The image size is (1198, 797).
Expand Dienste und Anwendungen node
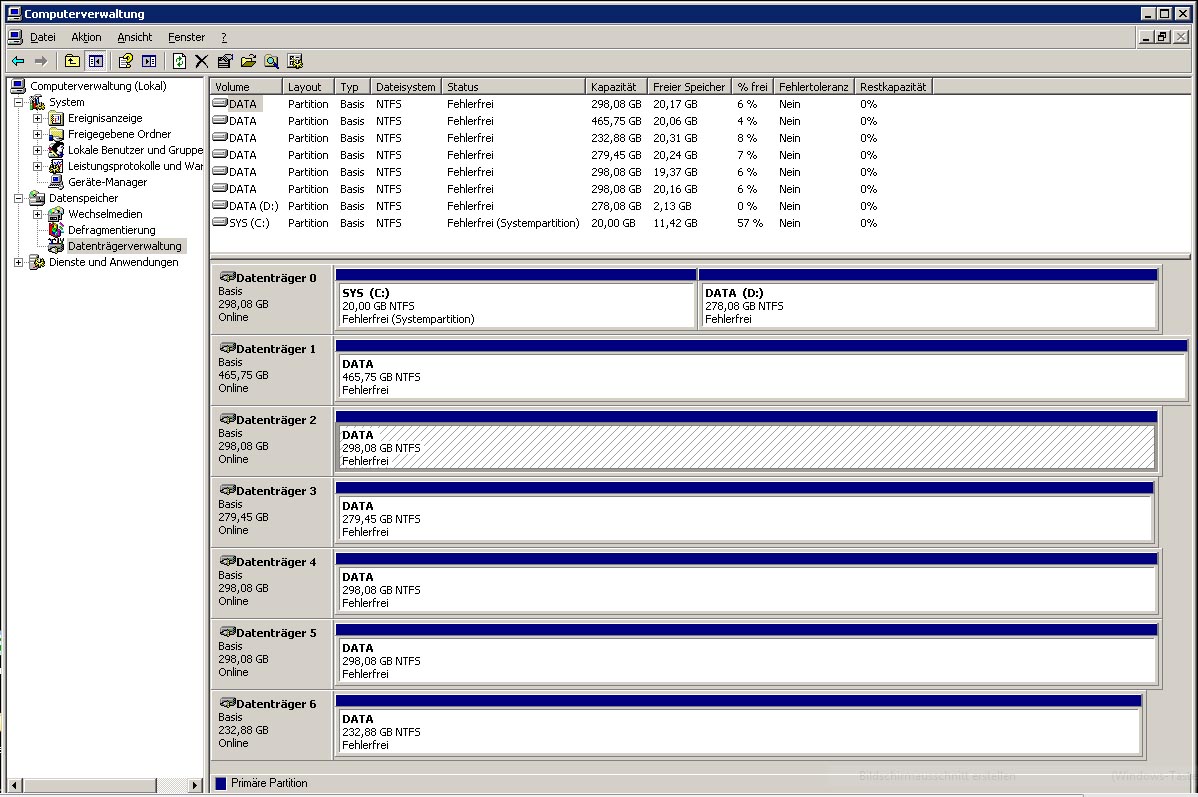tap(18, 263)
